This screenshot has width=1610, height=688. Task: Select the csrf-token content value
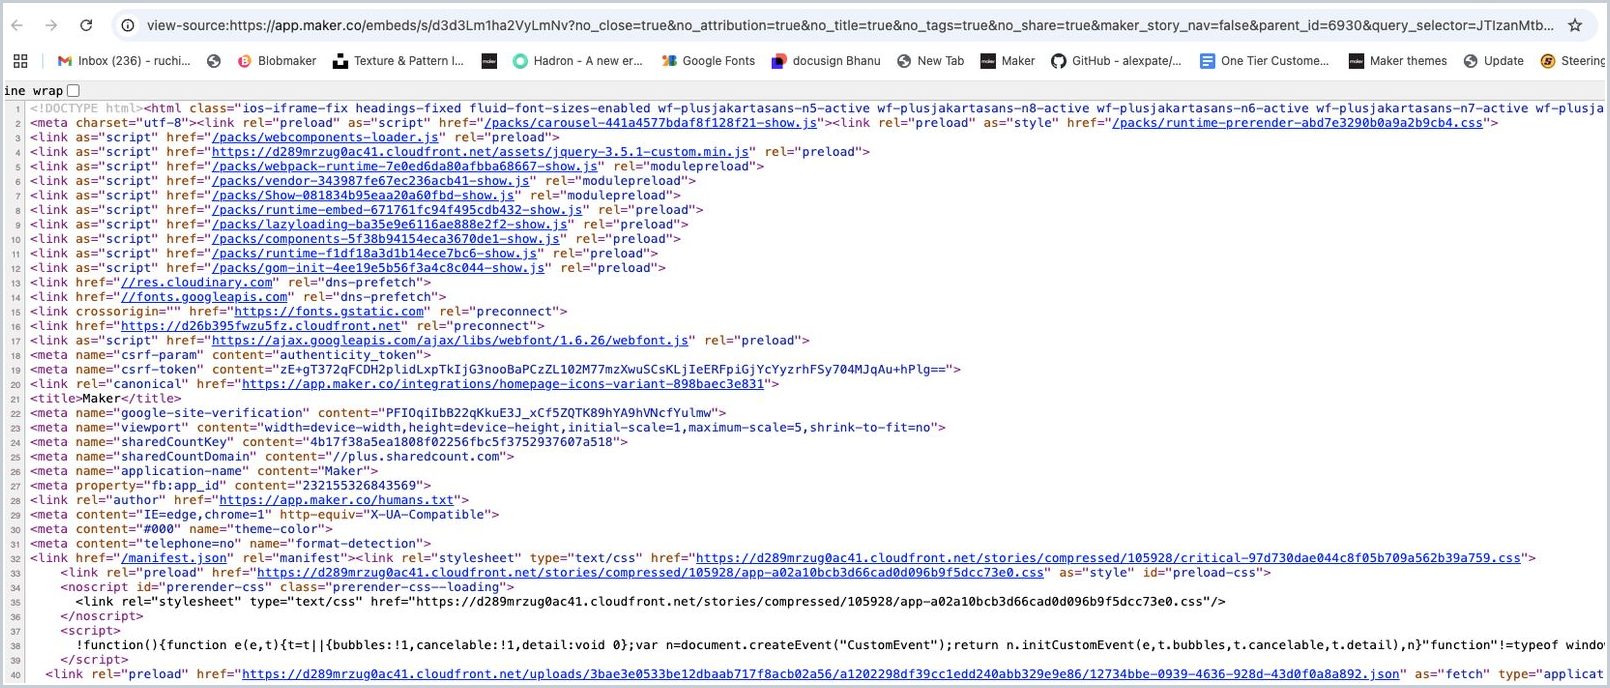tap(612, 369)
